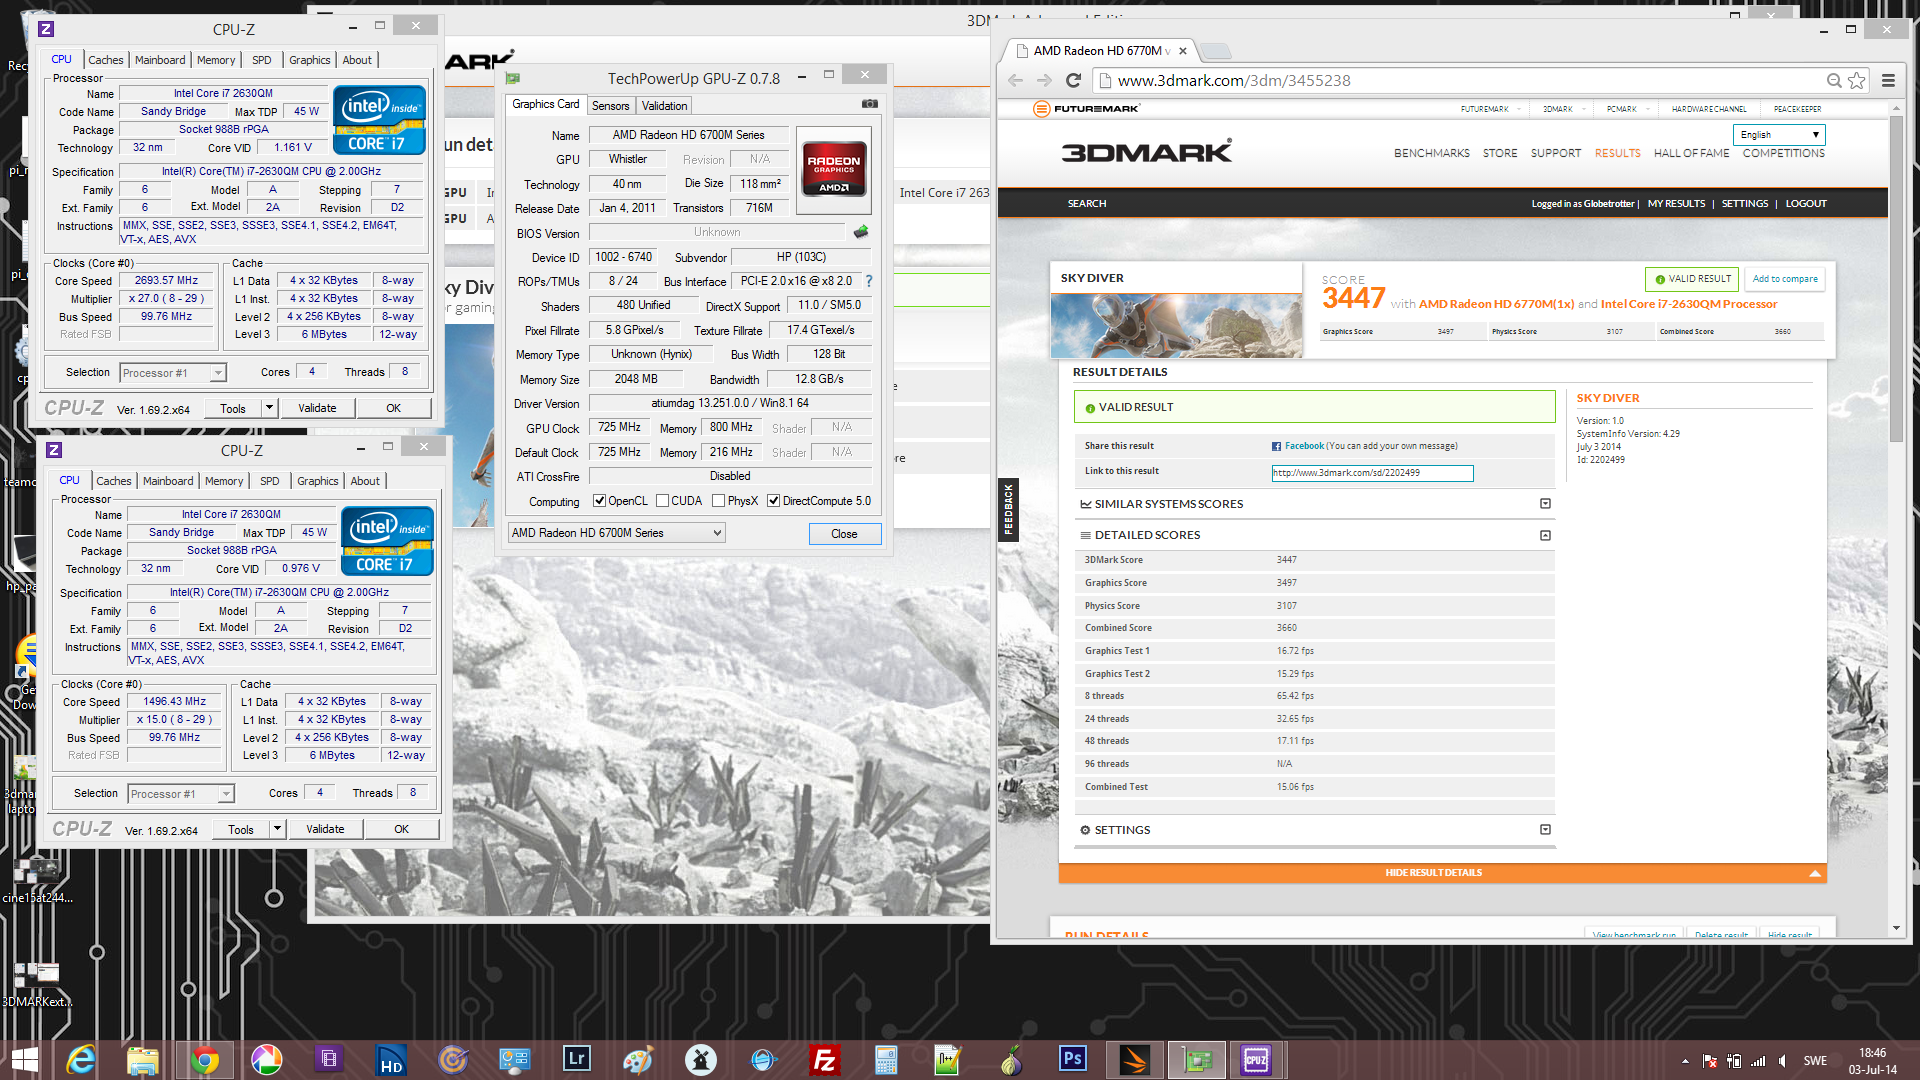The width and height of the screenshot is (1920, 1080).
Task: Click HIDE RESULT DETAILS bar
Action: point(1442,873)
